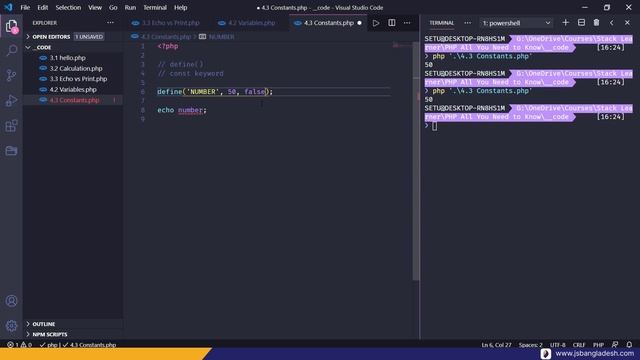Open the Help menu

180,7
